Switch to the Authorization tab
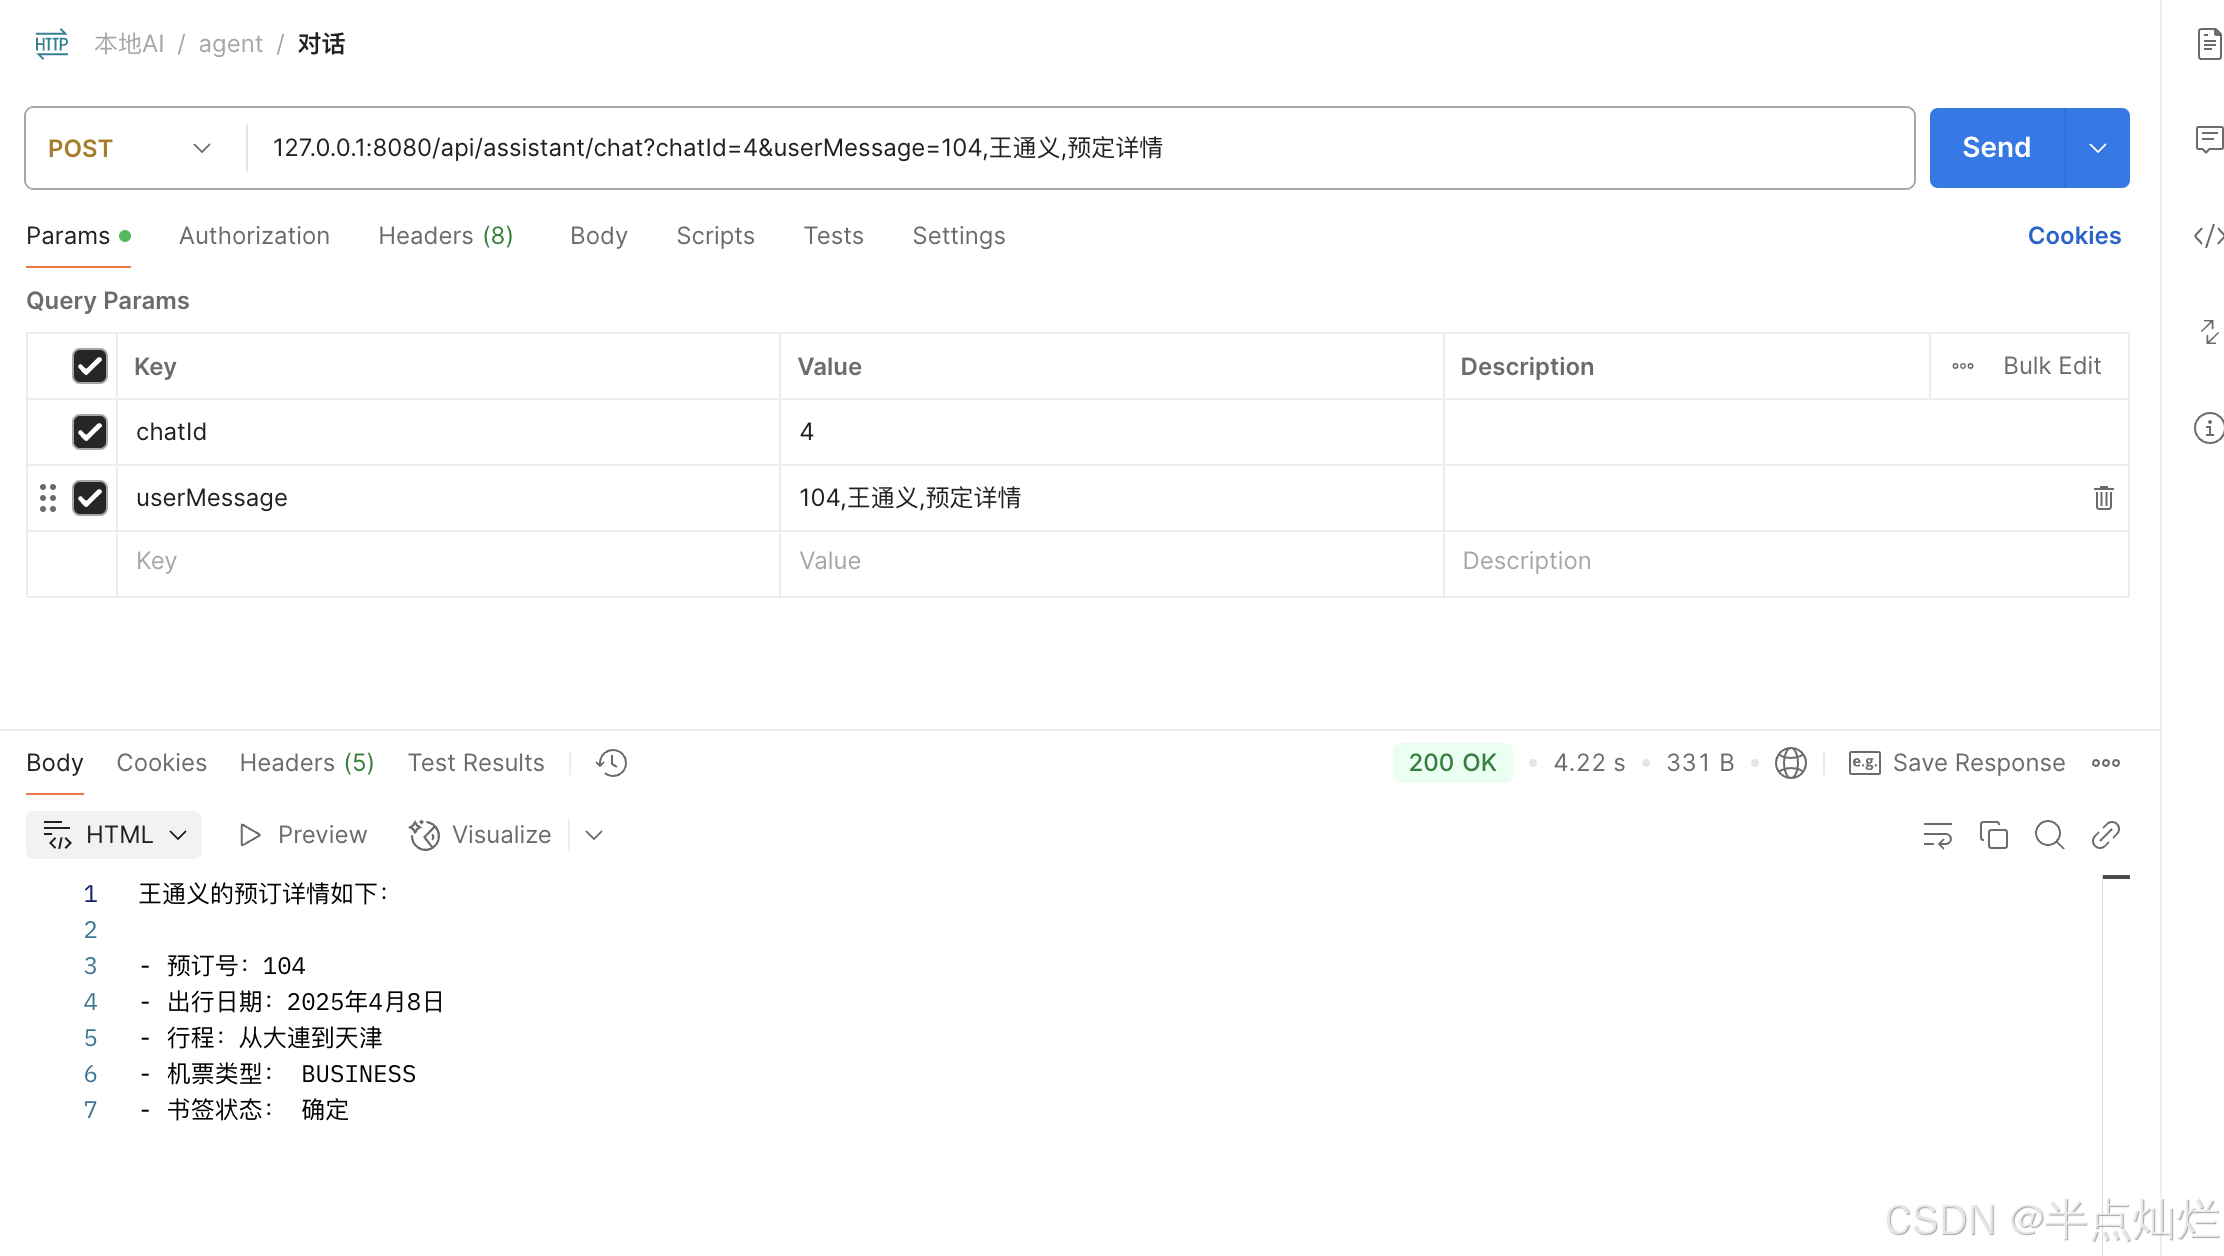The width and height of the screenshot is (2224, 1256). tap(254, 236)
